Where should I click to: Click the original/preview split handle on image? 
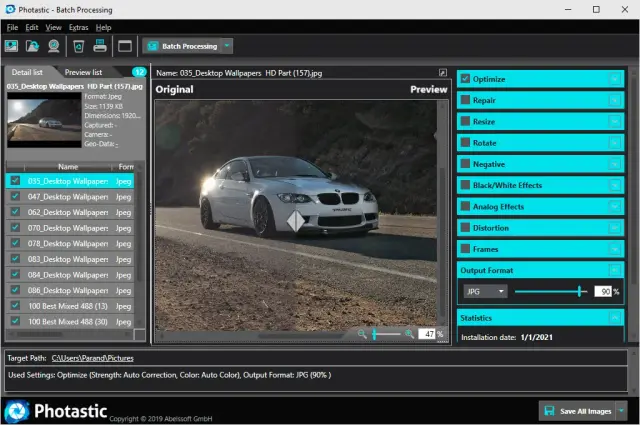(x=296, y=221)
